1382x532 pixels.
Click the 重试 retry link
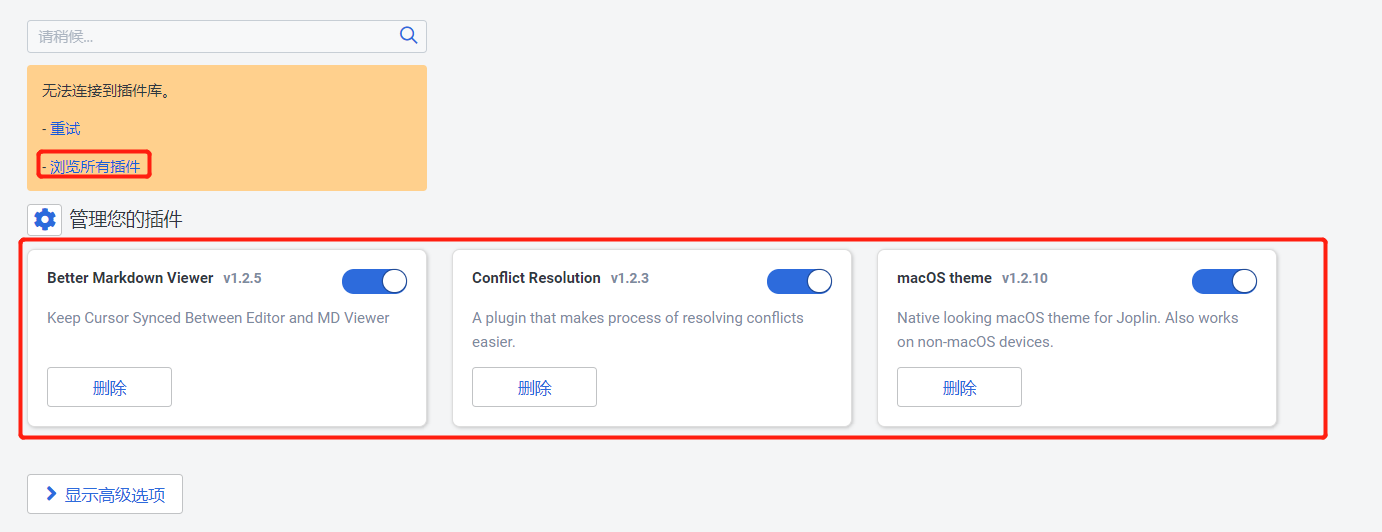(65, 129)
